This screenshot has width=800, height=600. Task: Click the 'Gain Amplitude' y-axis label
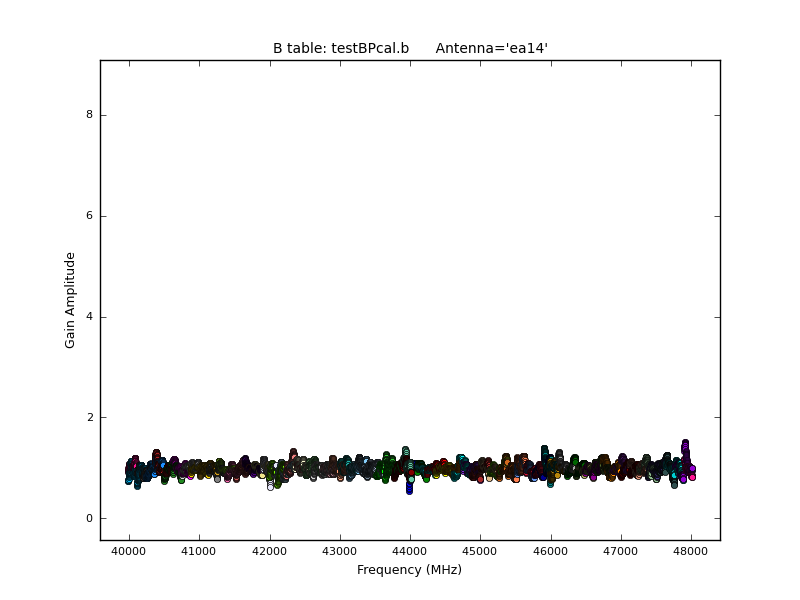coord(71,300)
